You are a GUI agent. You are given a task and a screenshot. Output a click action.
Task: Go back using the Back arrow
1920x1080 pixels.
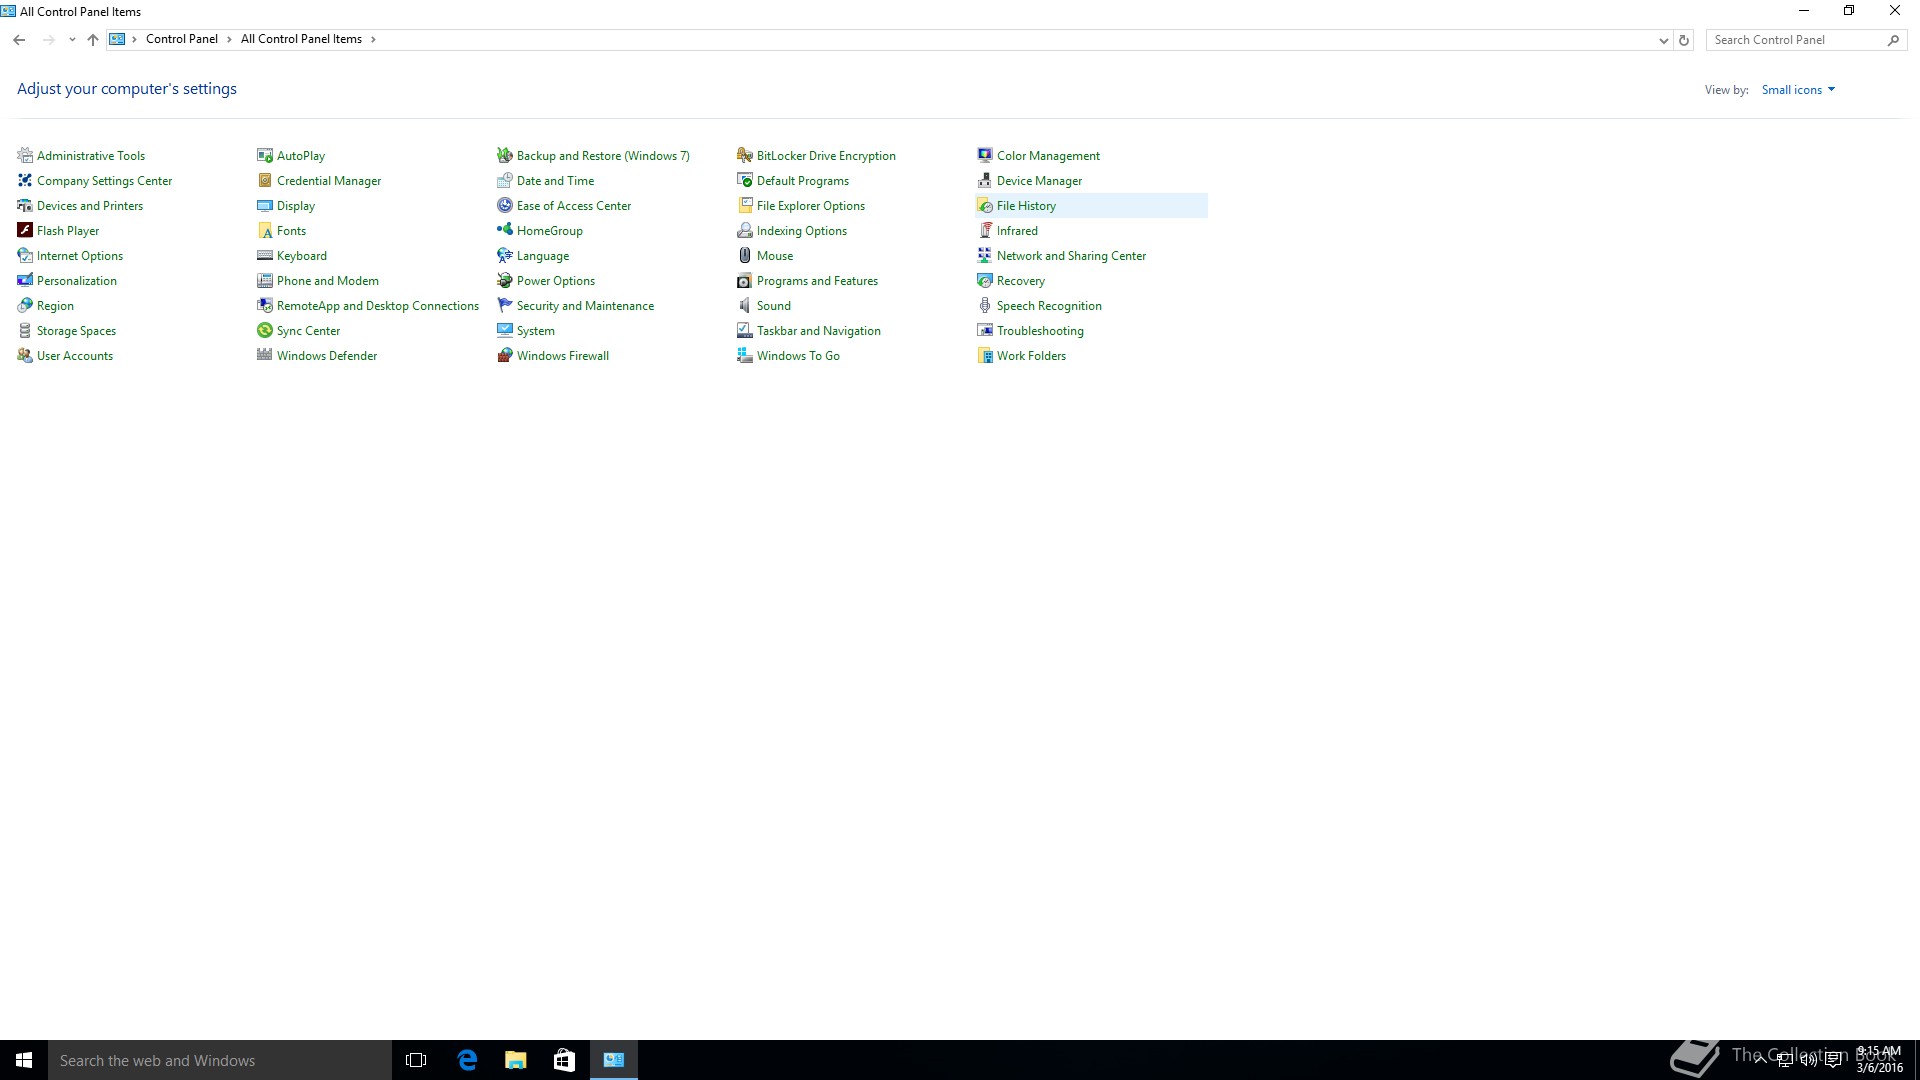click(19, 40)
